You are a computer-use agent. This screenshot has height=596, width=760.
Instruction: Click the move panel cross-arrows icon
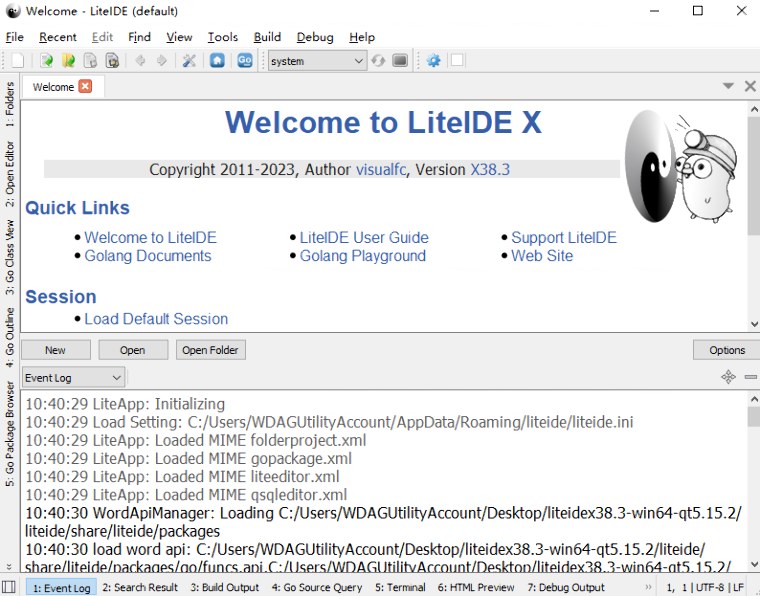[728, 376]
